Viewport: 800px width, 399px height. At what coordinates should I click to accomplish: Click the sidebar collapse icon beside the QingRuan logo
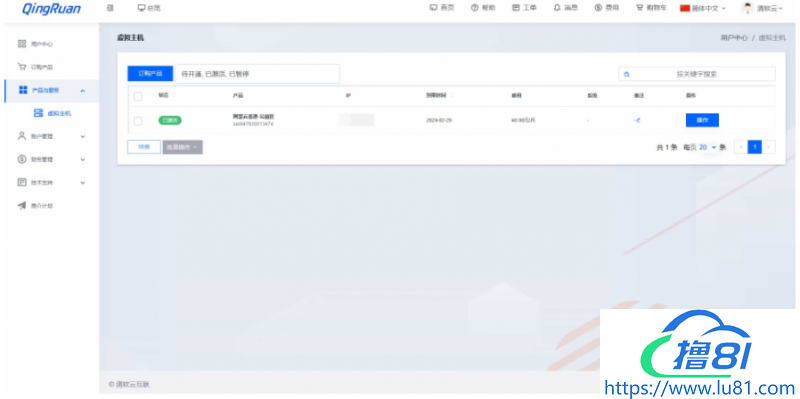(x=111, y=8)
